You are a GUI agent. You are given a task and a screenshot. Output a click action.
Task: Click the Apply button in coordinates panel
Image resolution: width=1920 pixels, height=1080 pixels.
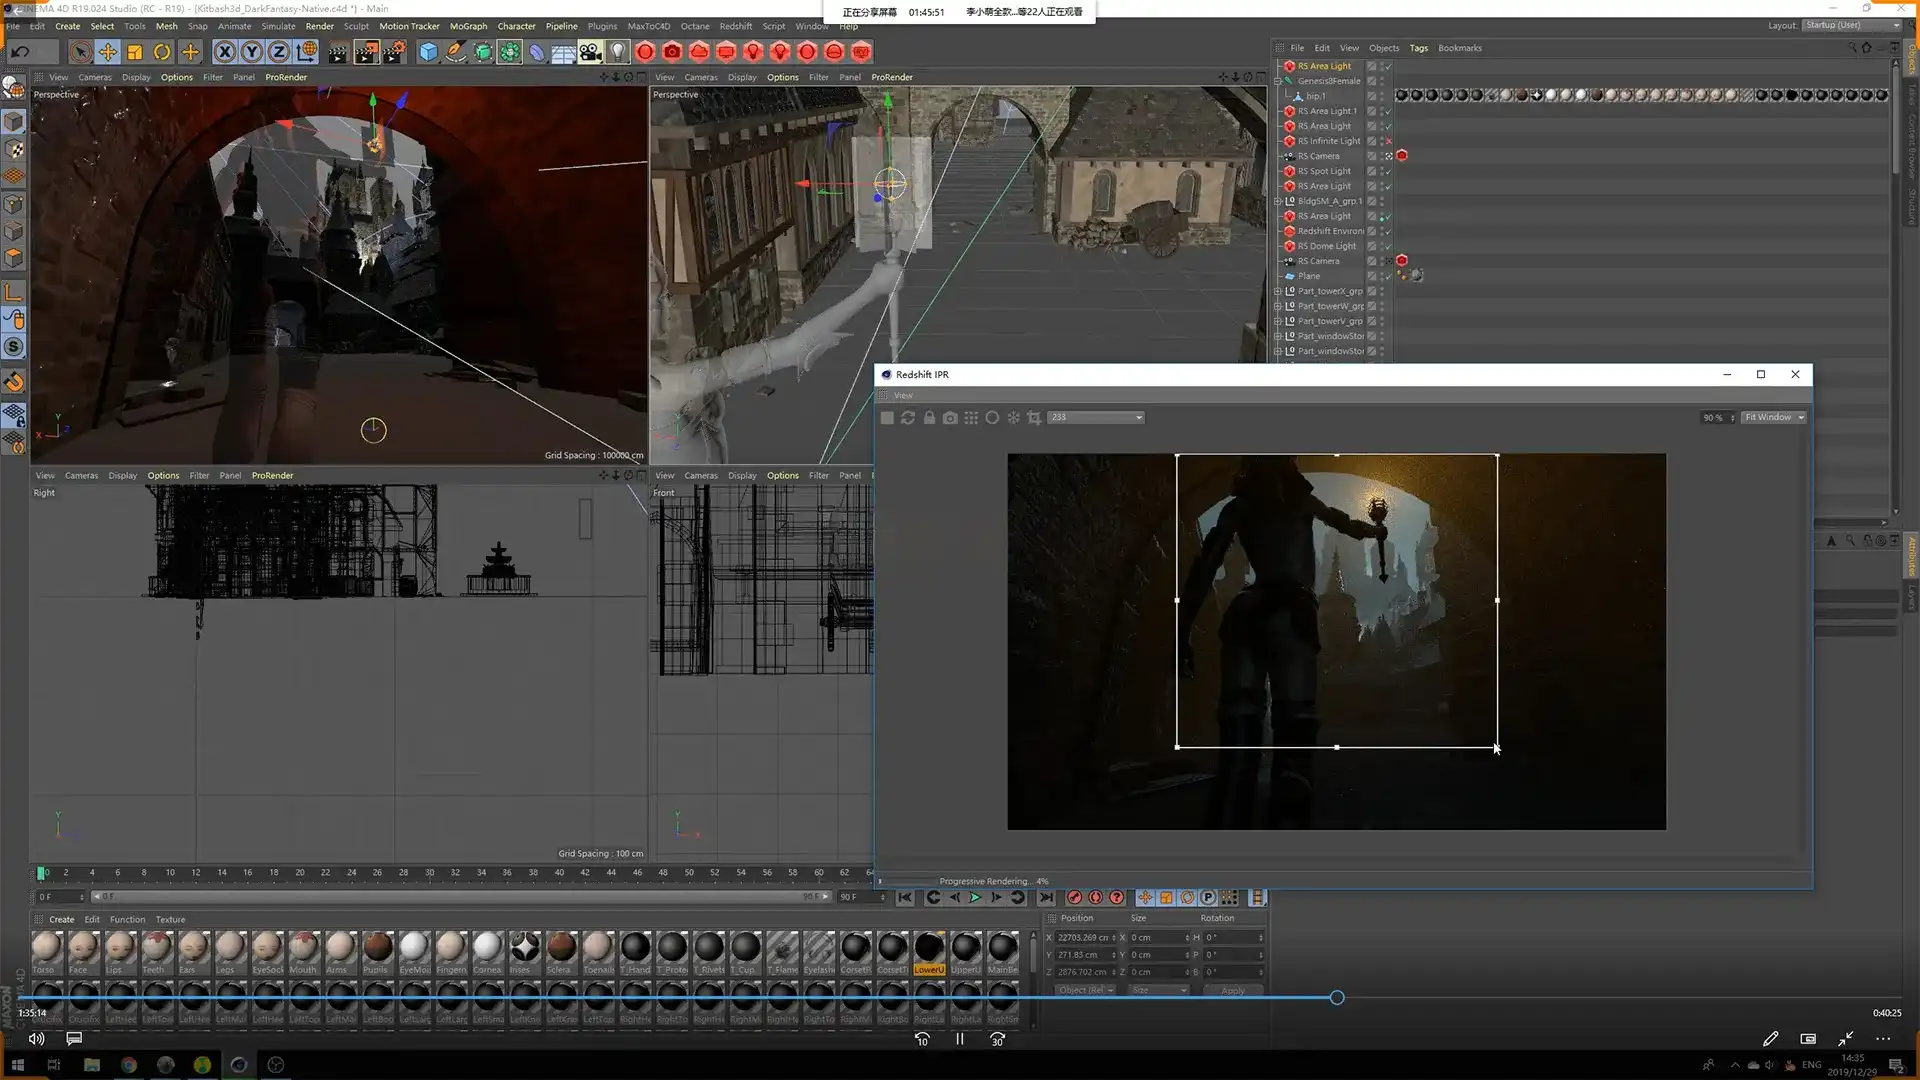pos(1233,990)
